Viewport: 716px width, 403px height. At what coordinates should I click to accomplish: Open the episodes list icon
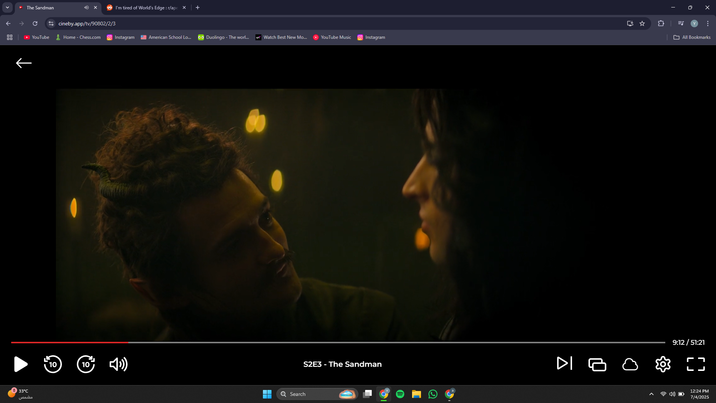click(x=597, y=364)
